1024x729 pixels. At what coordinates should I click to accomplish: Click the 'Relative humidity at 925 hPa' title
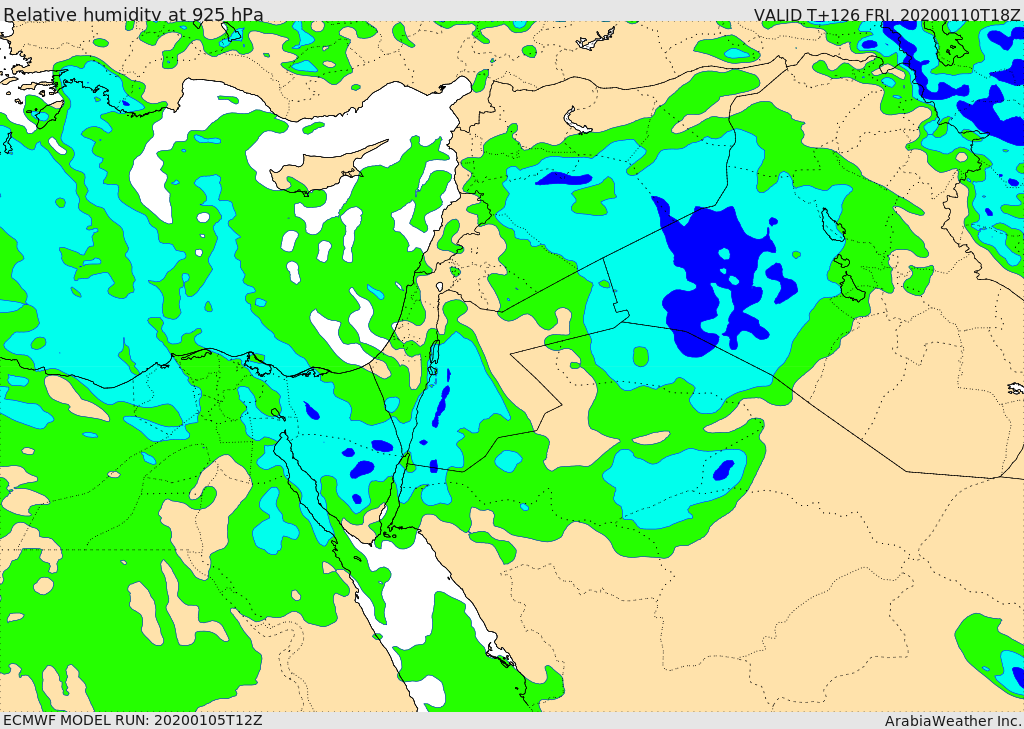coord(134,14)
